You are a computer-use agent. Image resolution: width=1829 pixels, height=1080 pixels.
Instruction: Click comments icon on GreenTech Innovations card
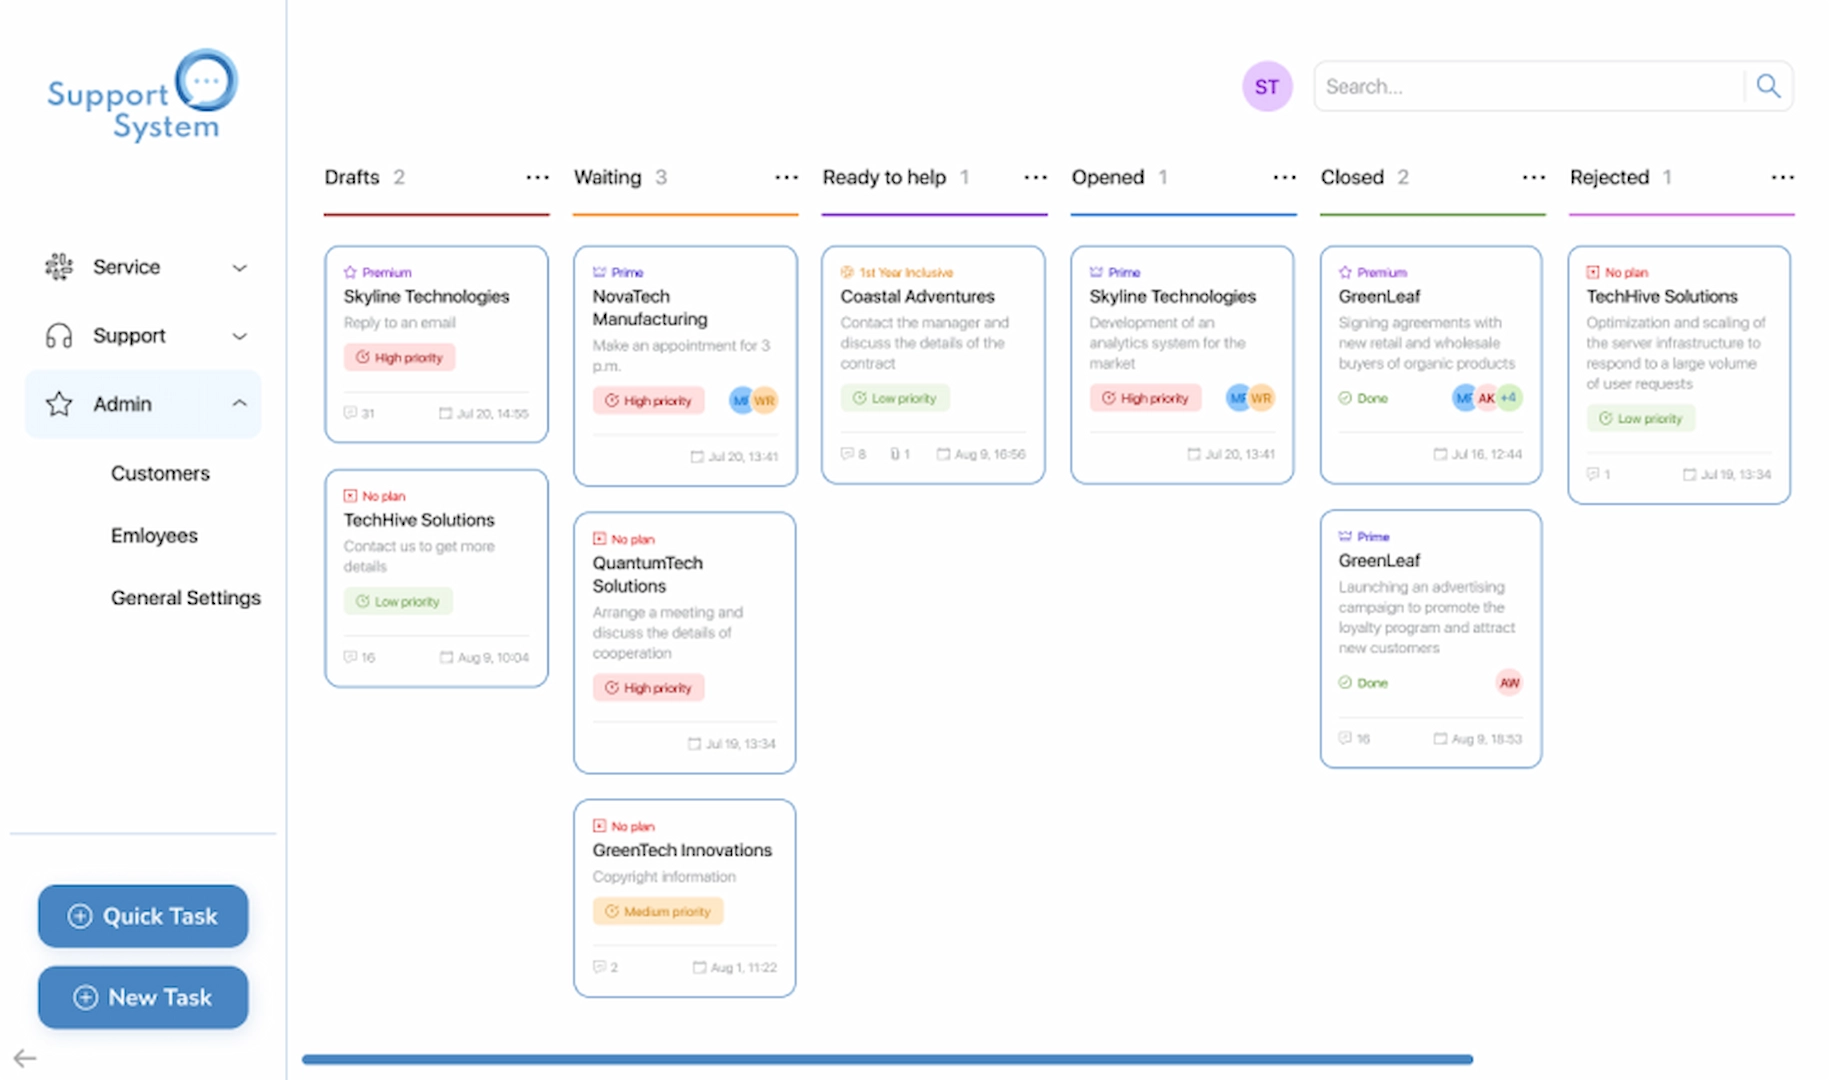coord(599,967)
